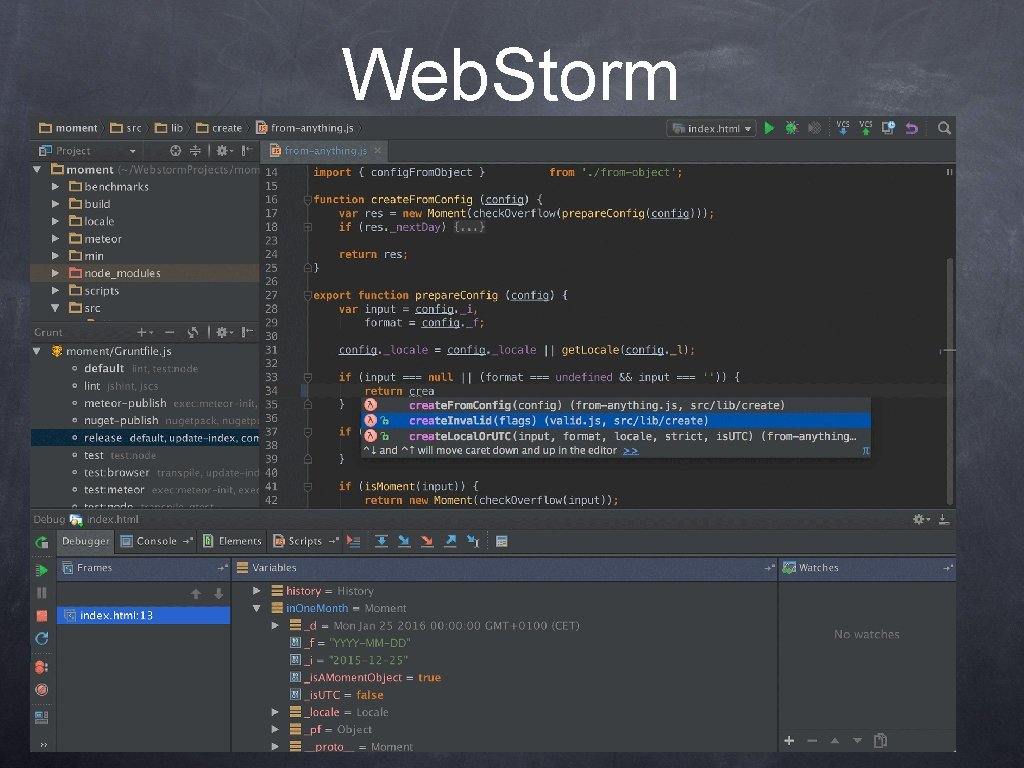Viewport: 1024px width, 768px height.
Task: Expand the _locale variable
Action: click(275, 712)
